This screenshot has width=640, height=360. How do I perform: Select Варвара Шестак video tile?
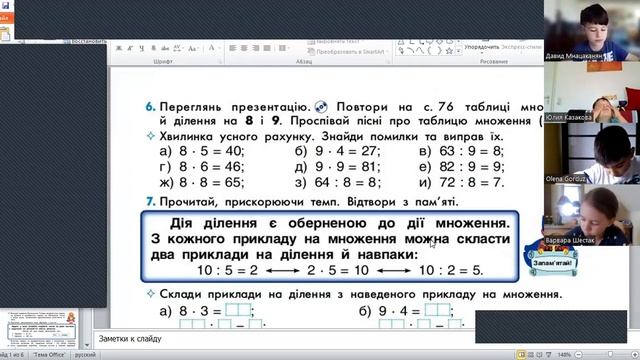tap(592, 215)
